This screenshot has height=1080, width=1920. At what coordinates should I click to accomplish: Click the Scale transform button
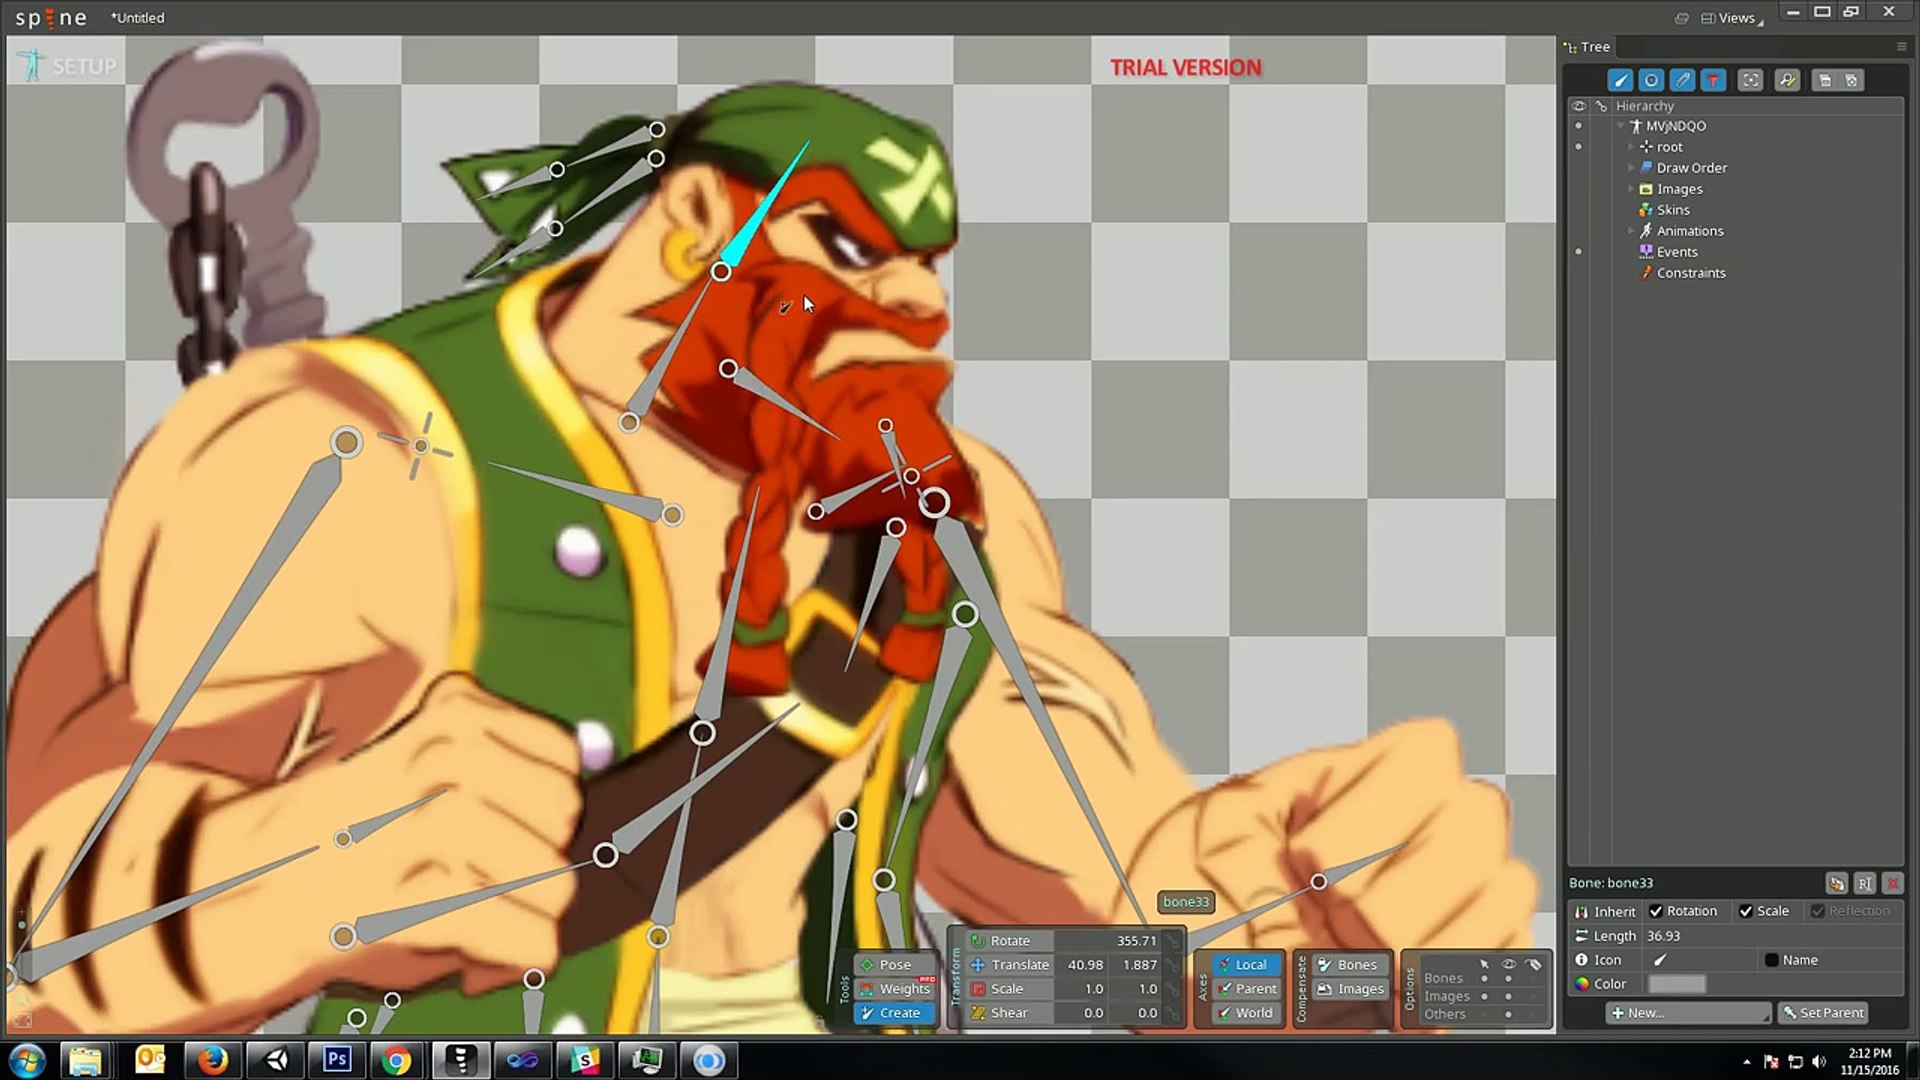[1009, 989]
